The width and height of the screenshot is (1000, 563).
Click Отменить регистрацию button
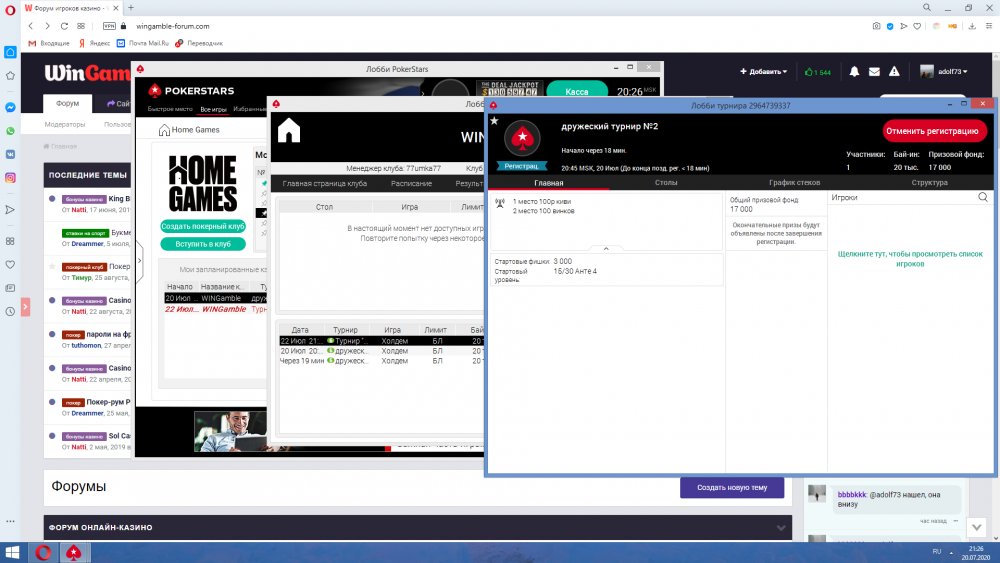(x=934, y=131)
